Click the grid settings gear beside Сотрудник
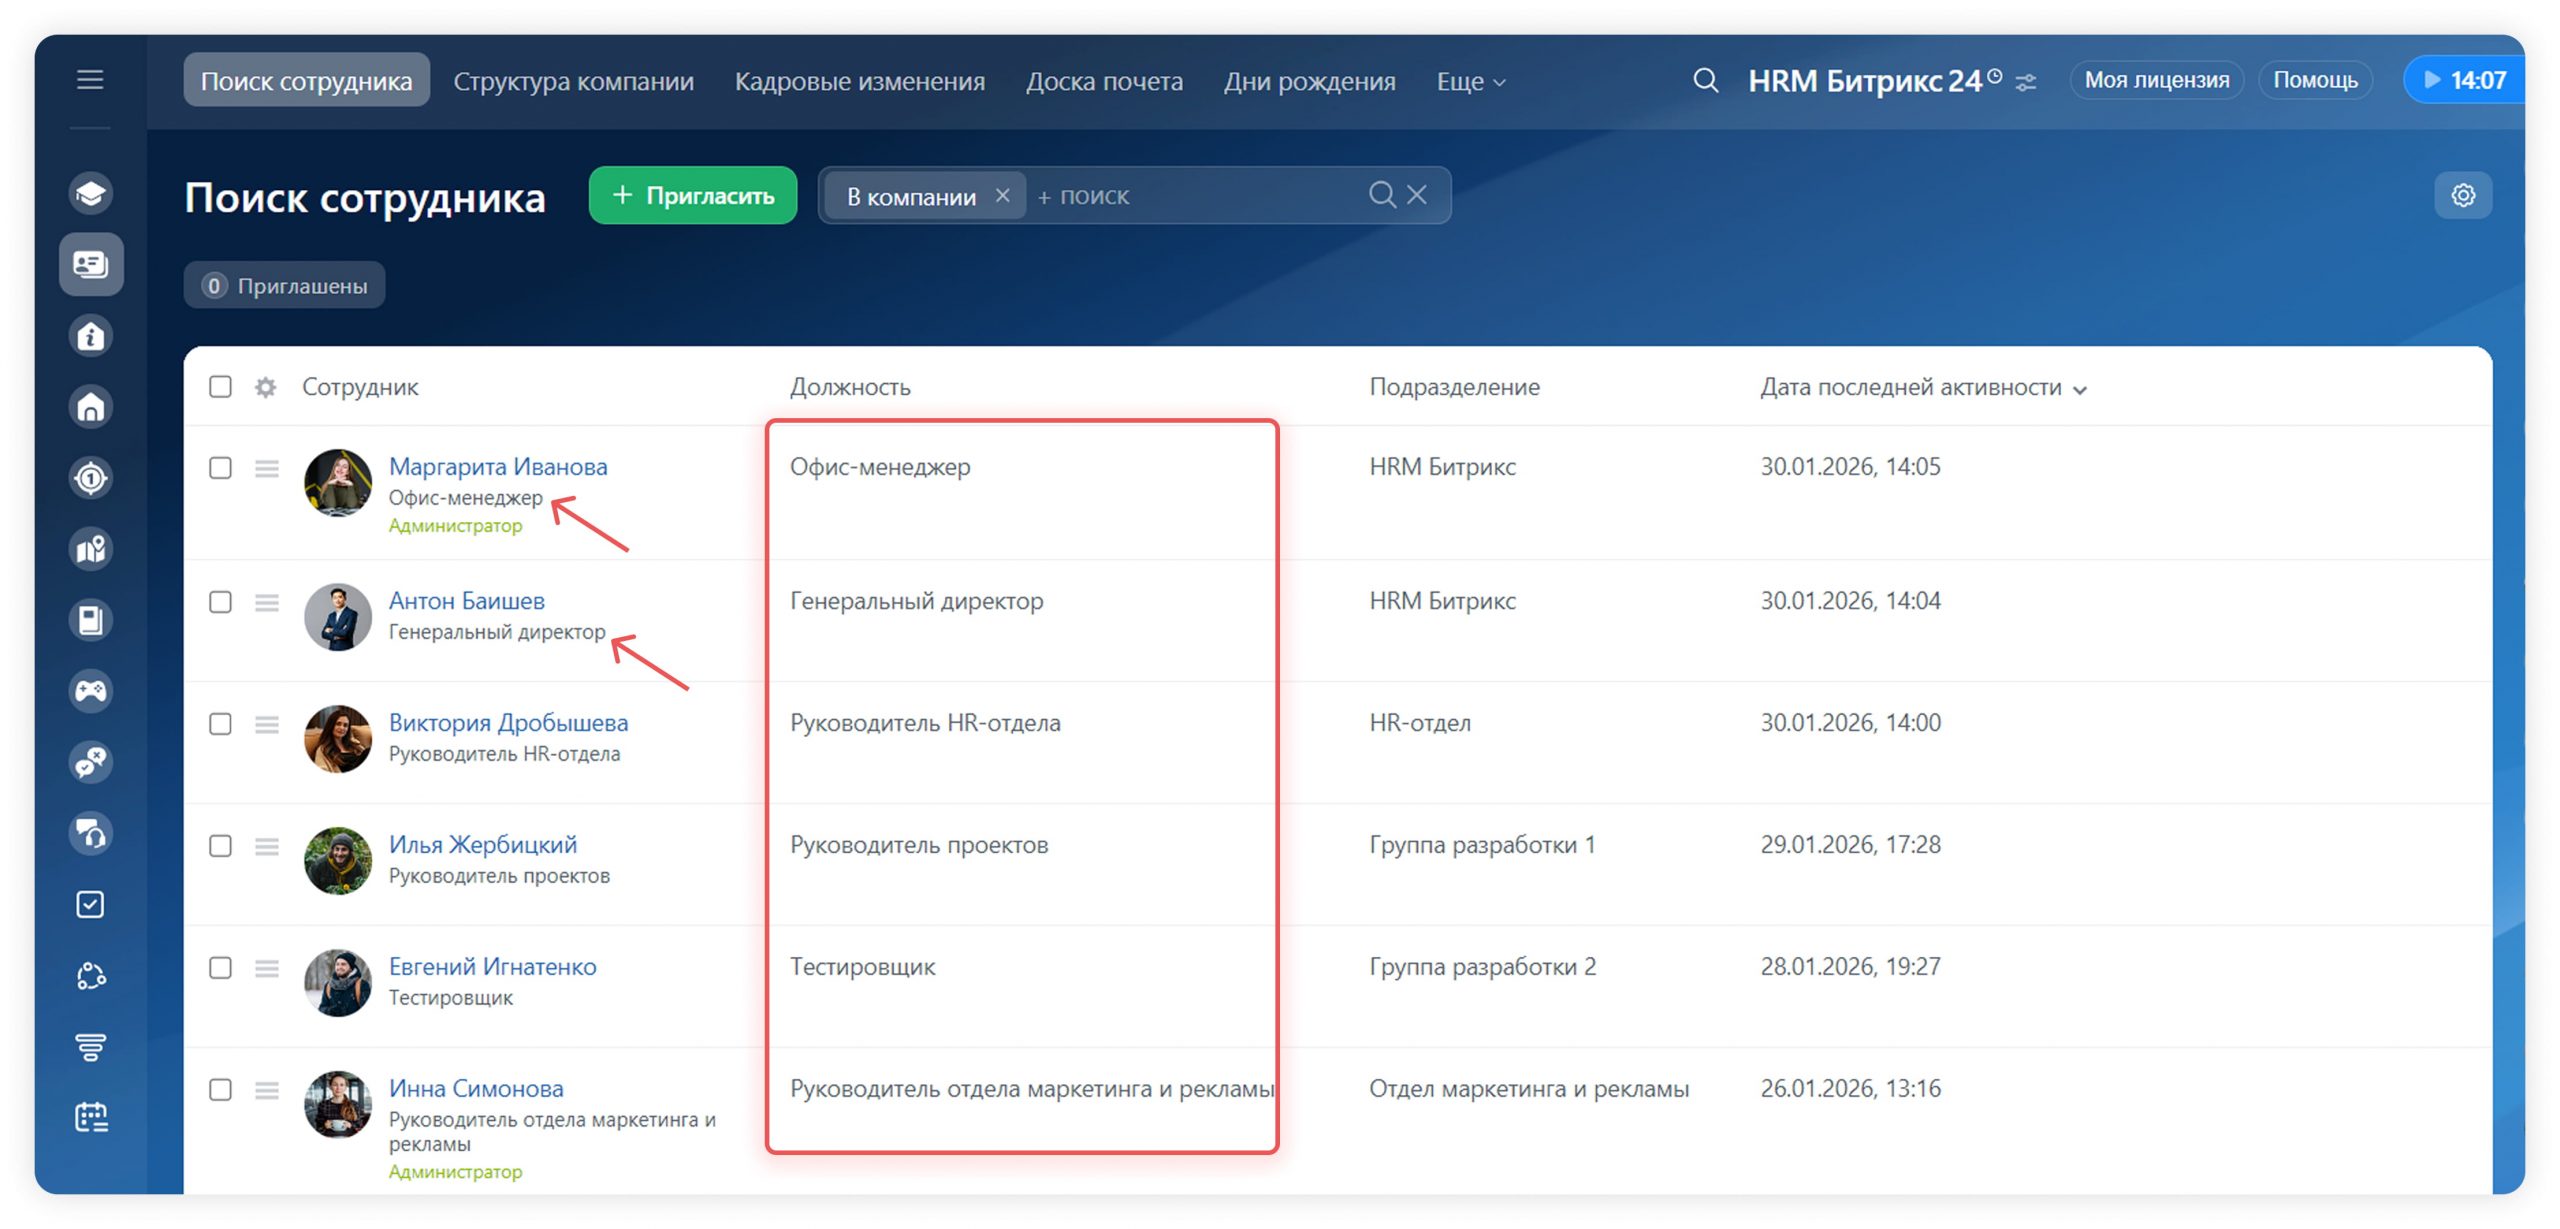This screenshot has height=1229, width=2560. pos(265,387)
